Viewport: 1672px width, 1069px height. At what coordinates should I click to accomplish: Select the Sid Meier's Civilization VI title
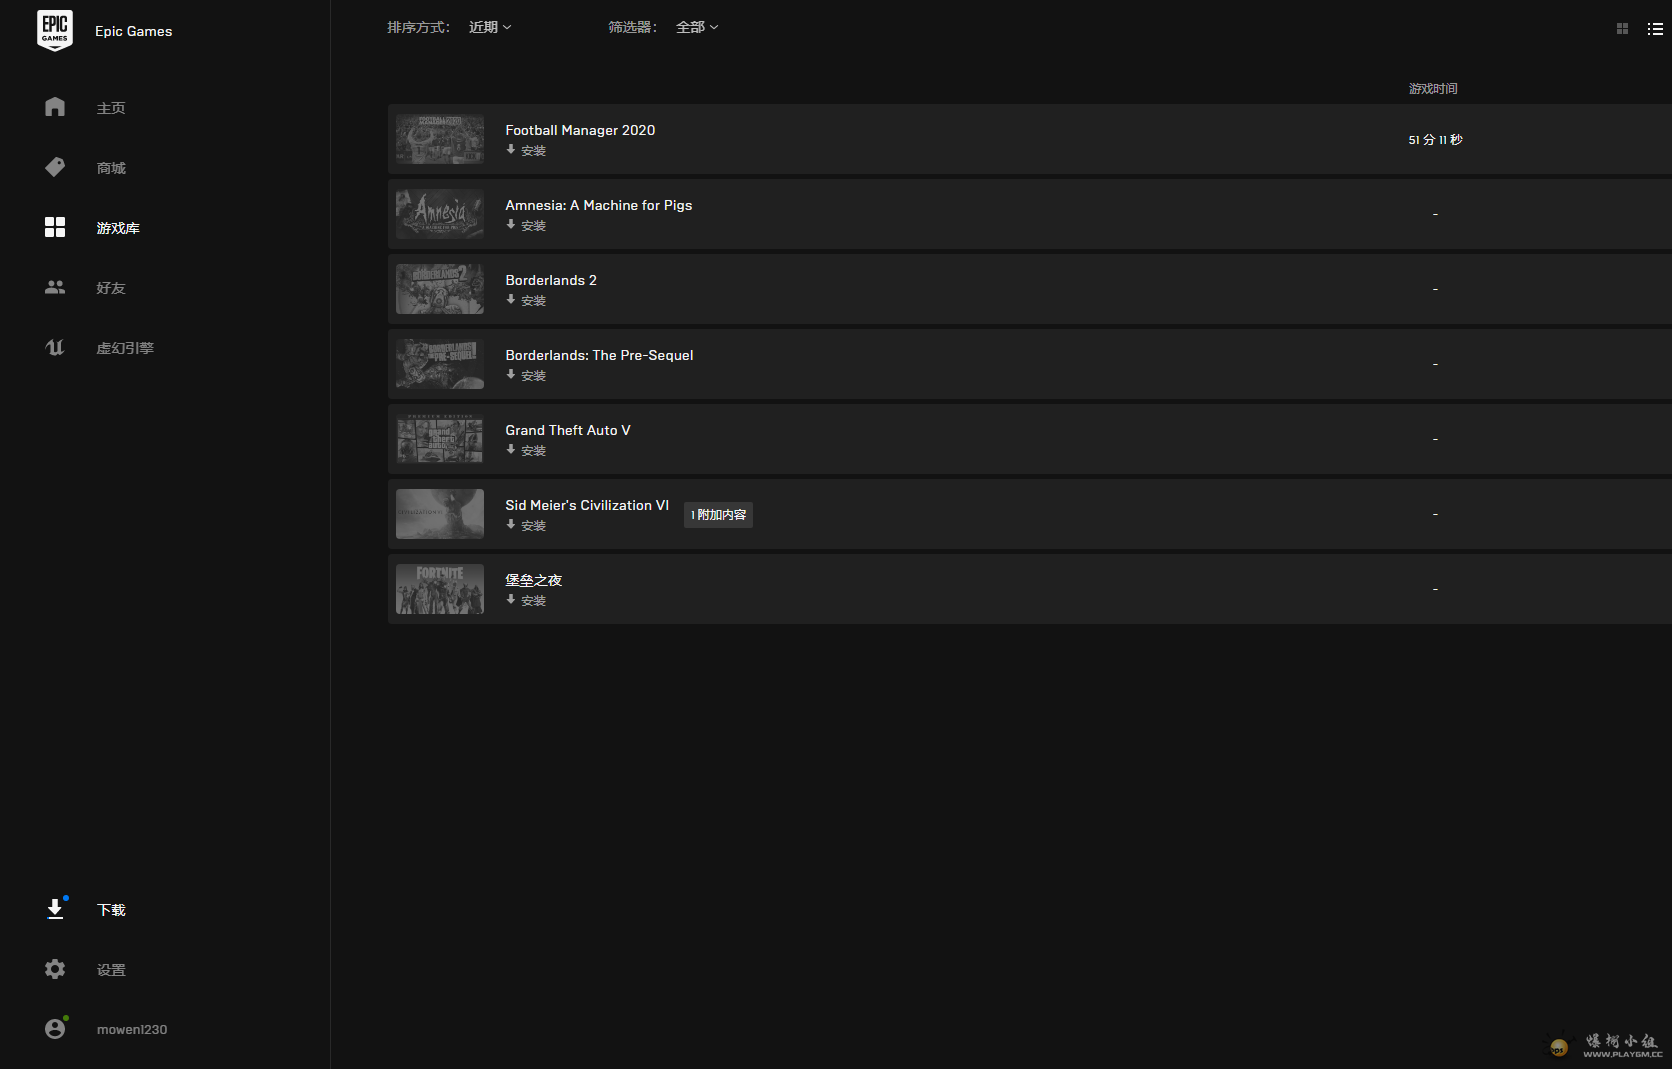[x=587, y=505]
